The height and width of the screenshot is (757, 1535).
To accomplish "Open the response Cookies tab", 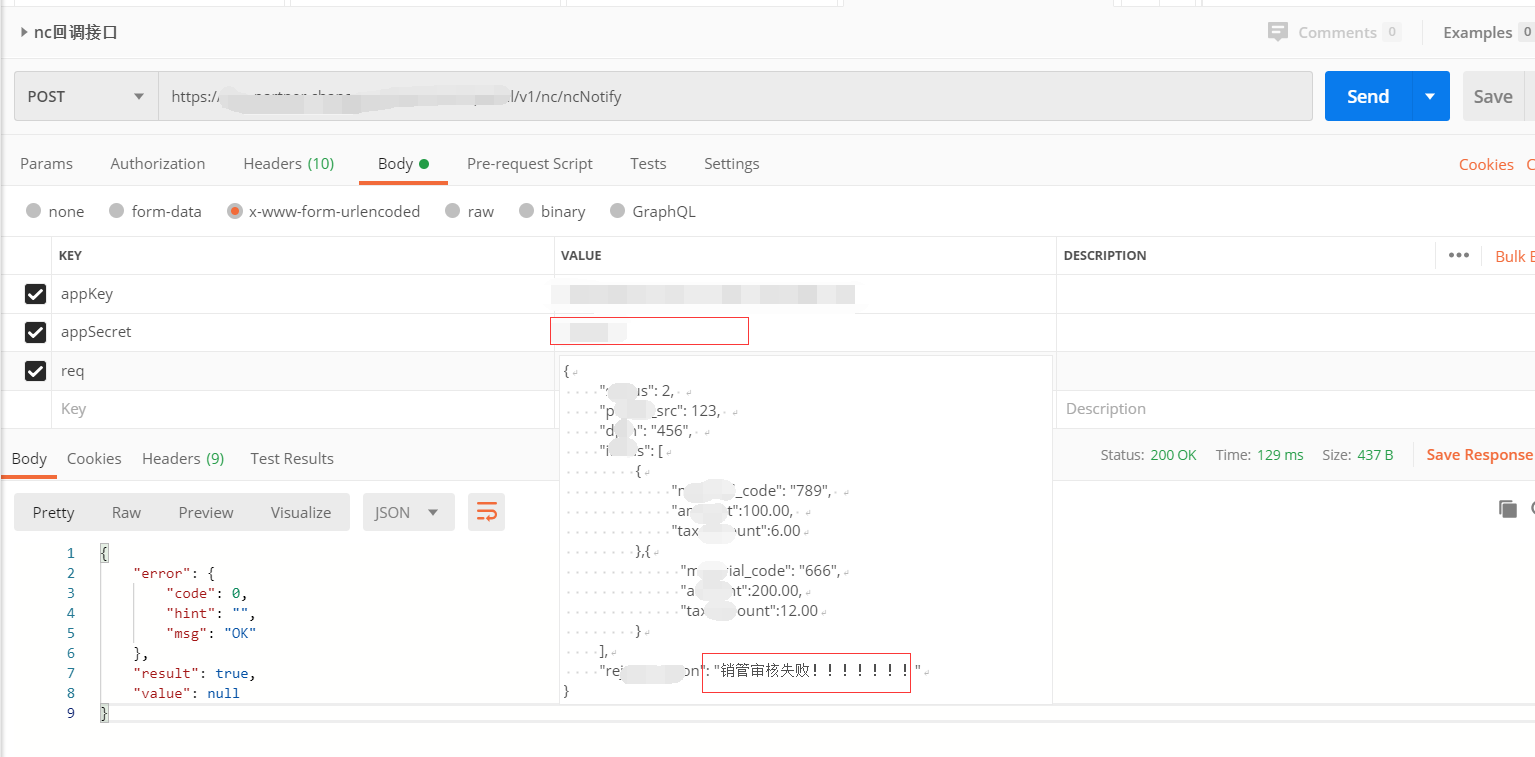I will click(94, 458).
